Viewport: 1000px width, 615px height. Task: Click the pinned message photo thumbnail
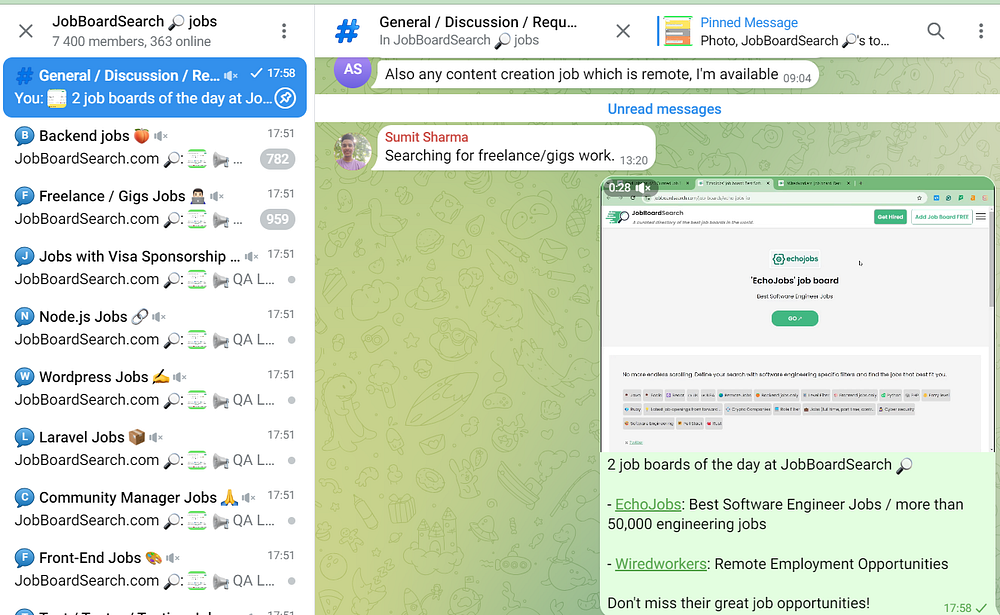point(677,31)
